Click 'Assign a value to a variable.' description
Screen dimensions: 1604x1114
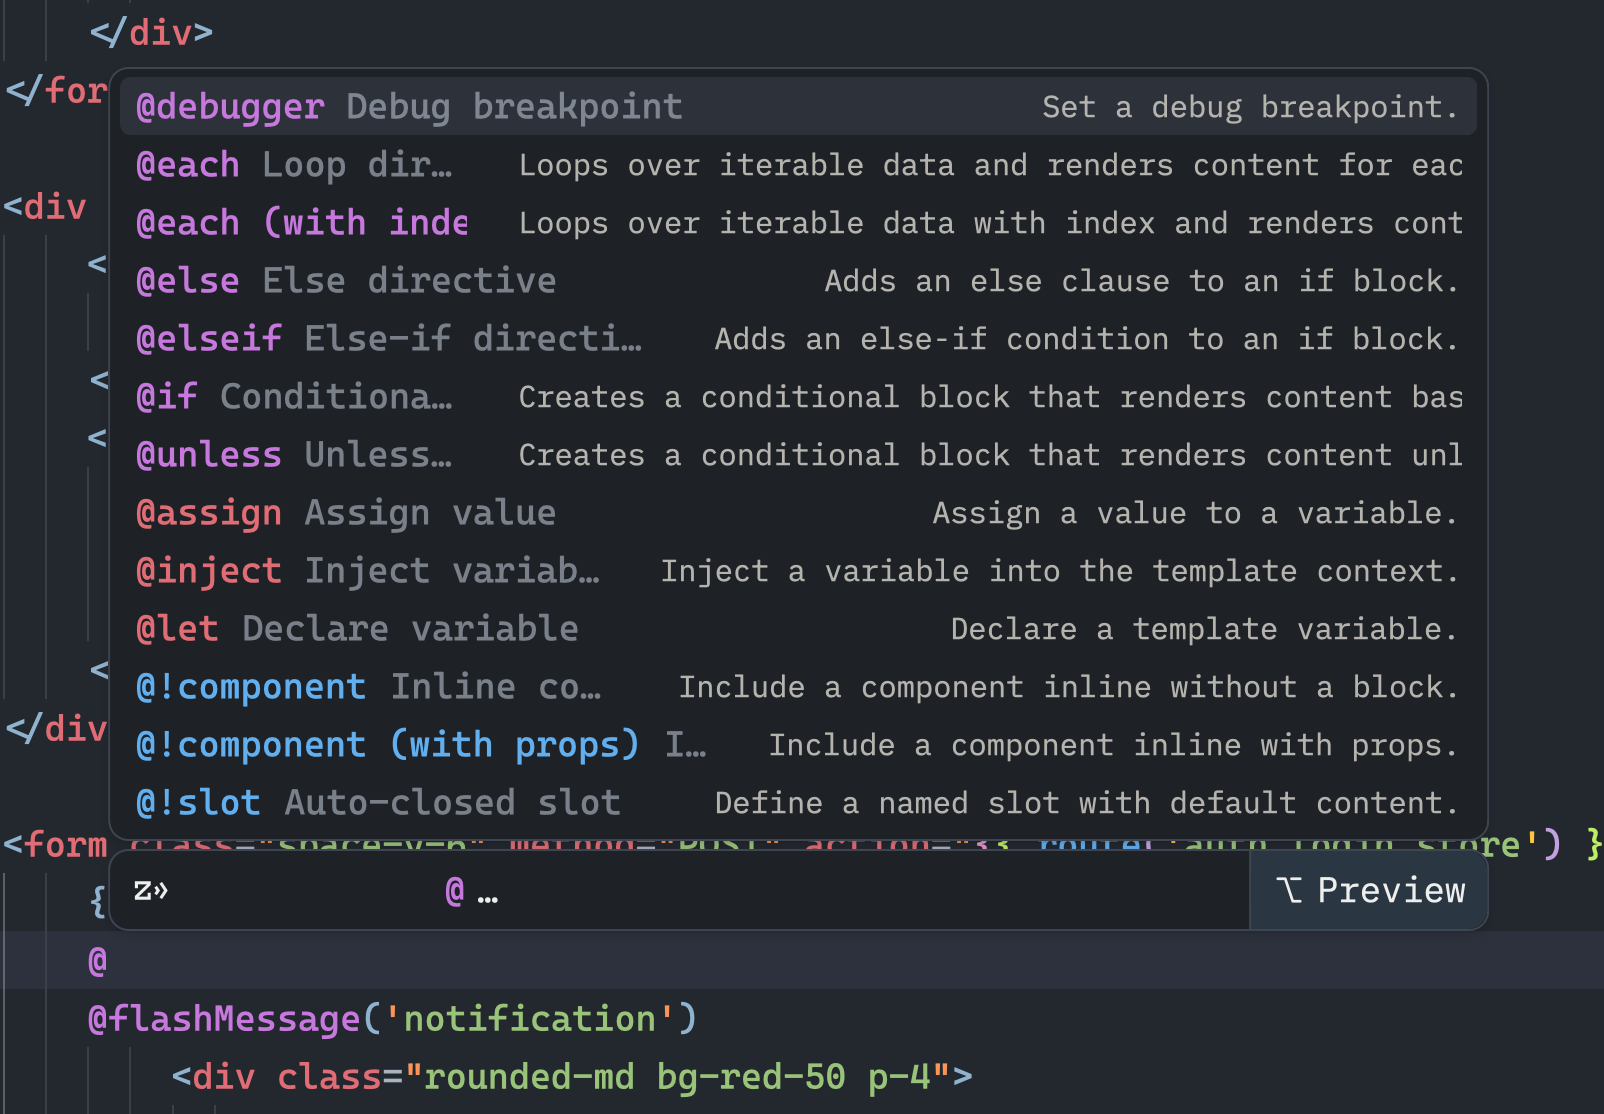(1195, 512)
